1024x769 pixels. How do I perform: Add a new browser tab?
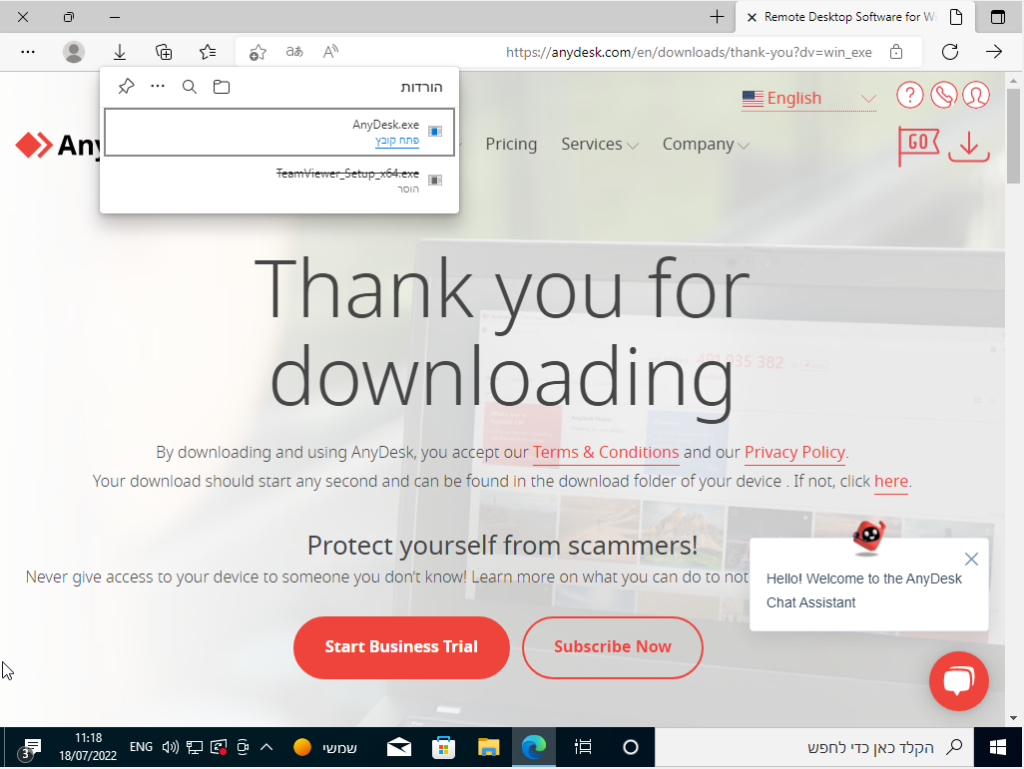(716, 17)
